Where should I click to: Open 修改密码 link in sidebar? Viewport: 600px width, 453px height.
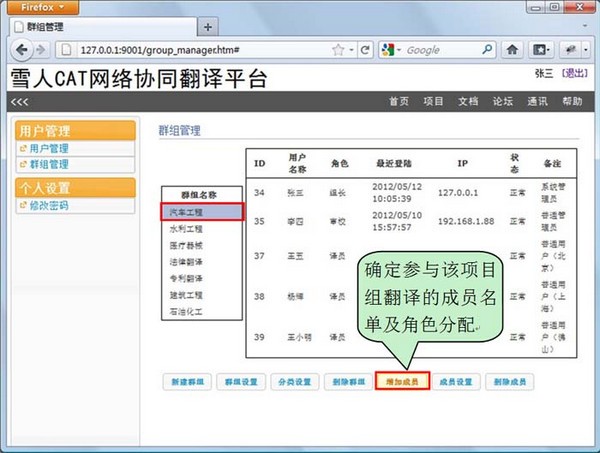[x=49, y=205]
